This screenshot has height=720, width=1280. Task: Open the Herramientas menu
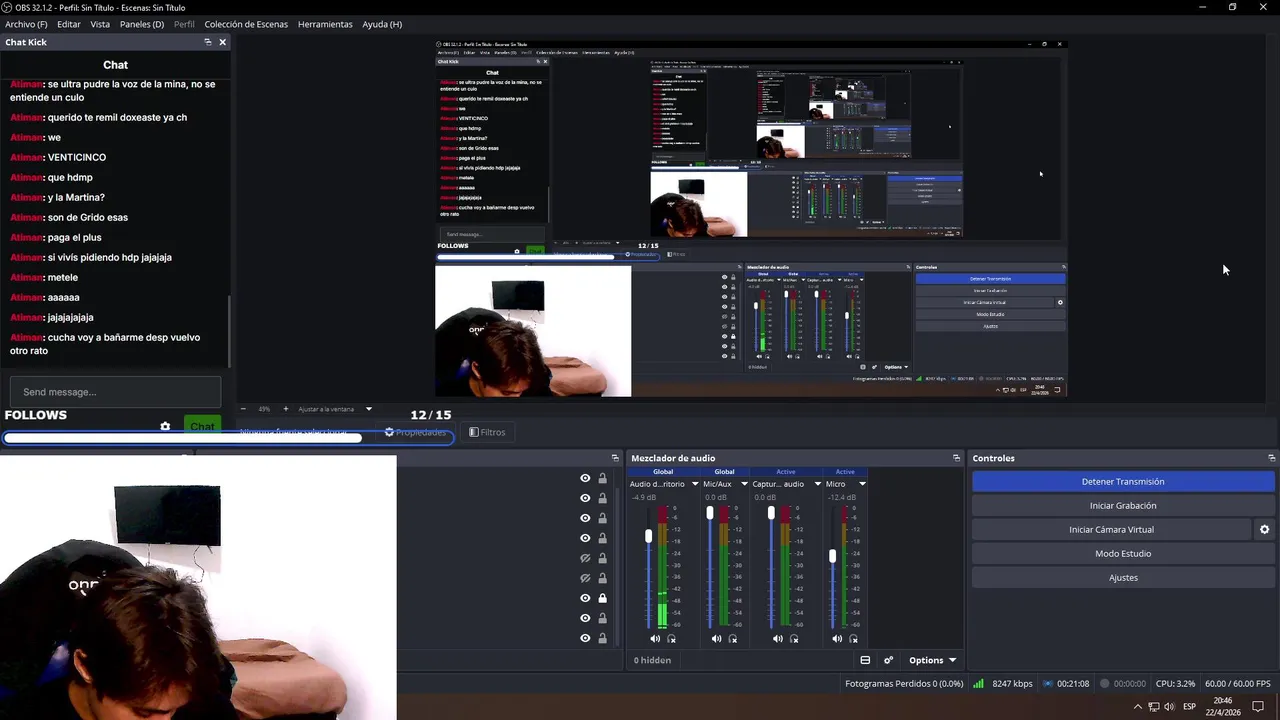[x=325, y=24]
